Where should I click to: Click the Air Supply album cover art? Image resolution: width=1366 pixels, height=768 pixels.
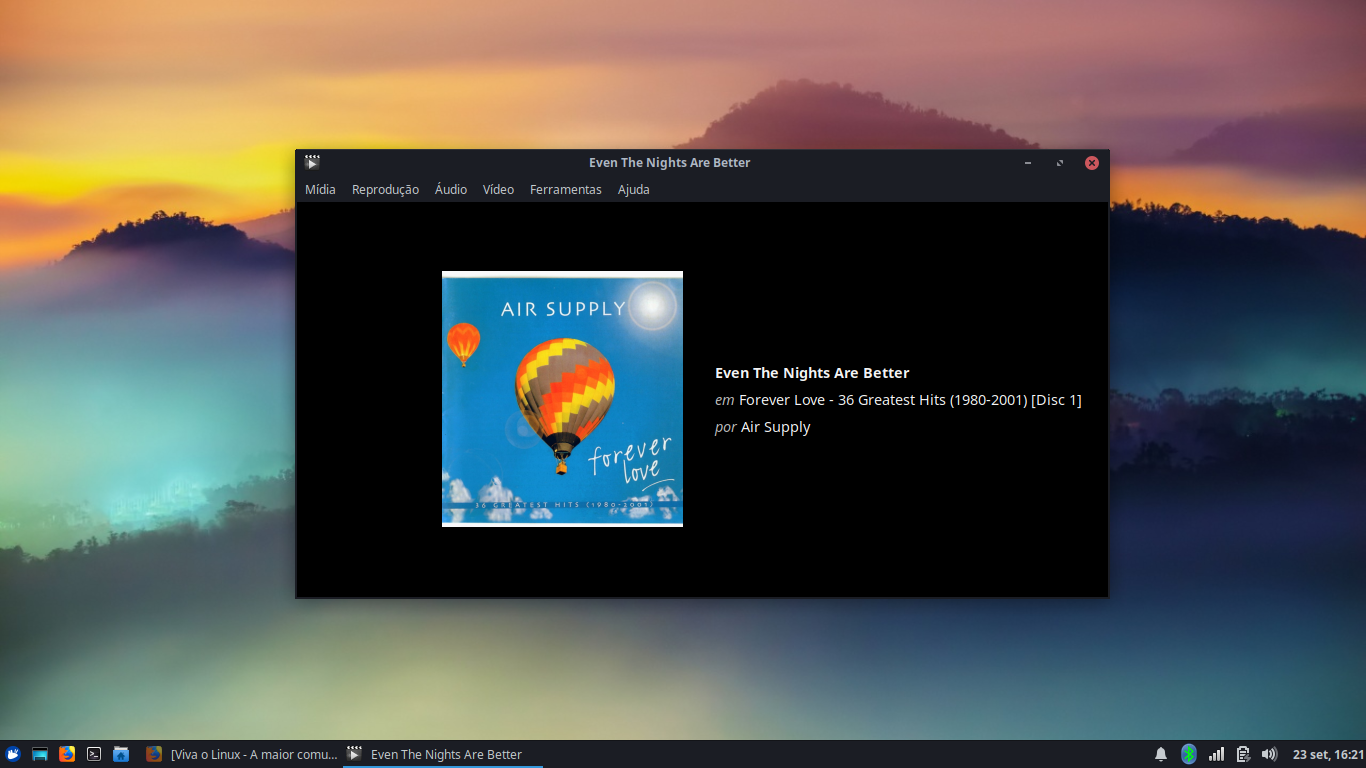[x=562, y=399]
